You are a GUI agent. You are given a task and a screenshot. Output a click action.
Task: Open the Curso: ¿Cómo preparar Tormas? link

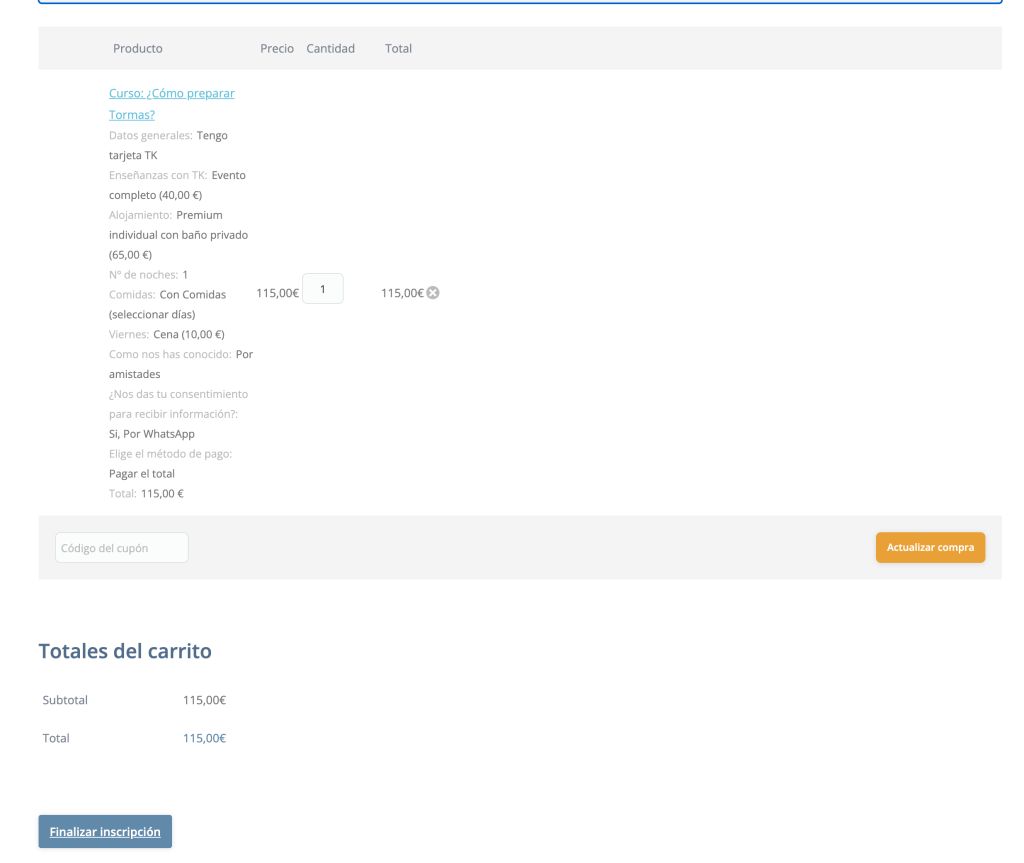tap(172, 104)
